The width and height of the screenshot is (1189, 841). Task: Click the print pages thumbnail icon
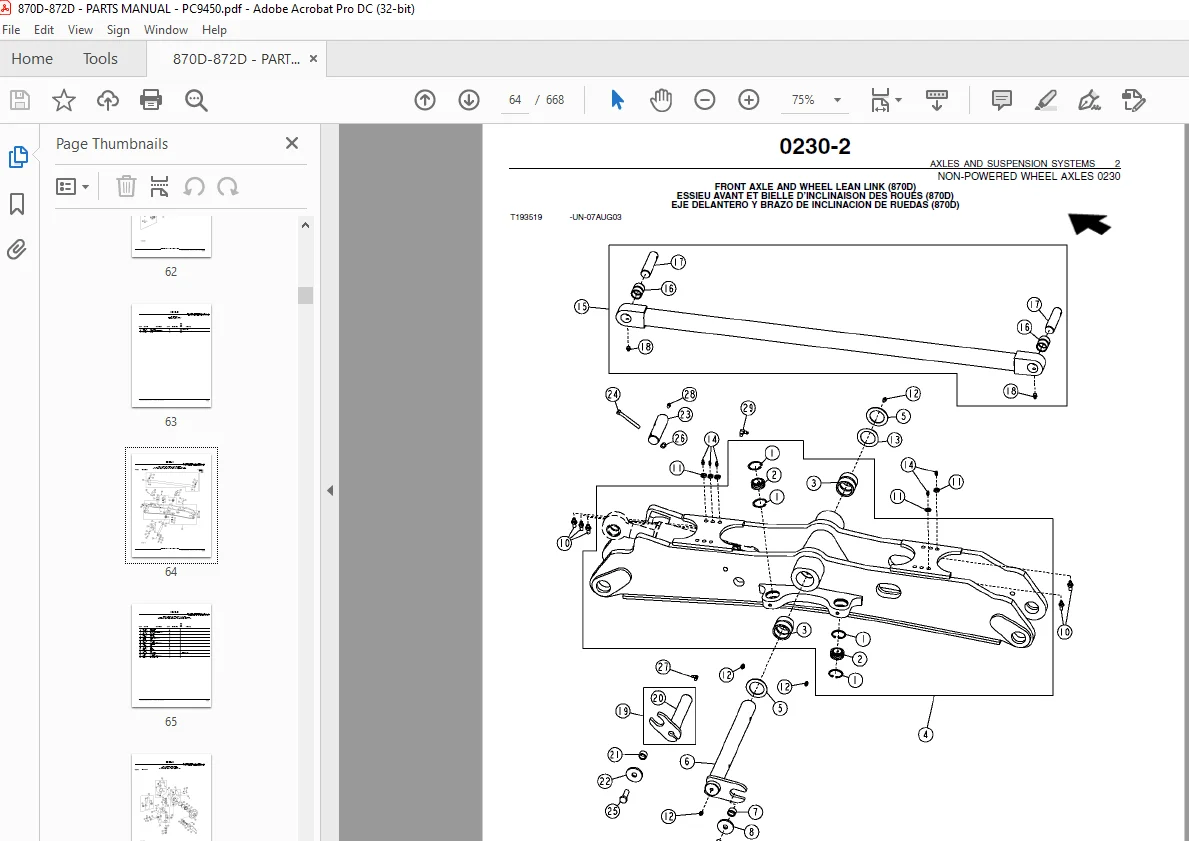tap(159, 187)
